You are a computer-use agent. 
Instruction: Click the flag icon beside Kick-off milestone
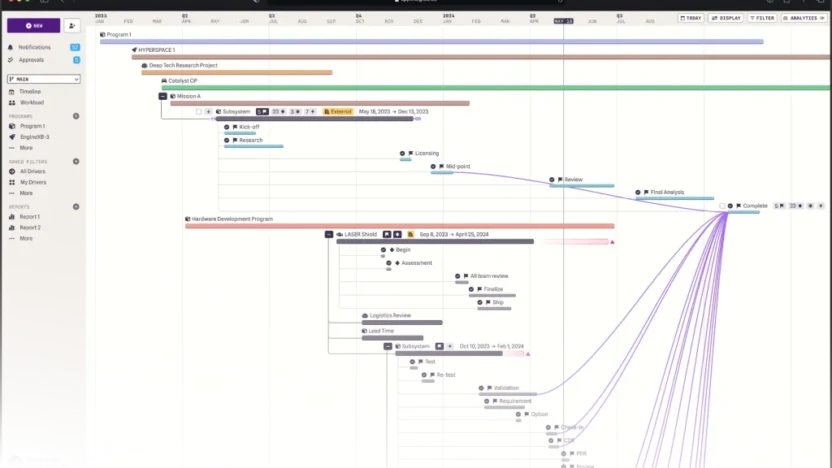[234, 127]
